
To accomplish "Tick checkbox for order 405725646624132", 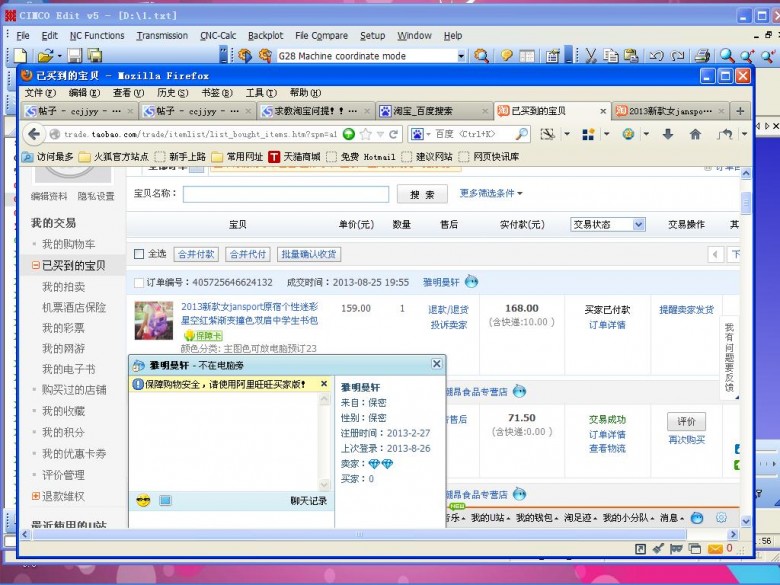I will tap(139, 283).
